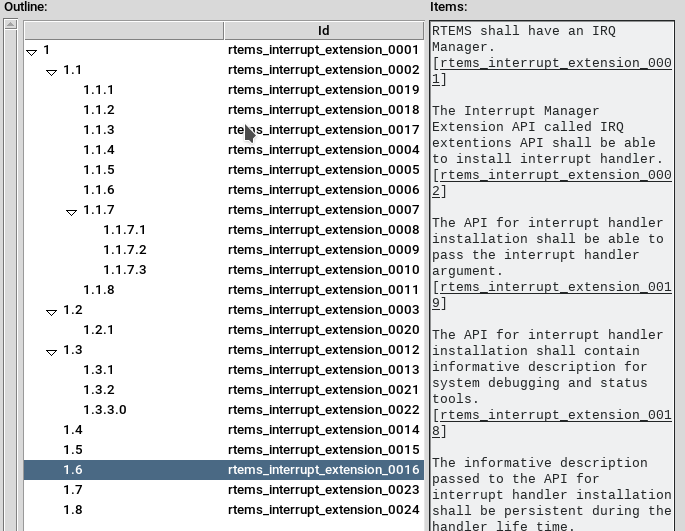
Task: Click the Id column header
Action: coord(324,31)
